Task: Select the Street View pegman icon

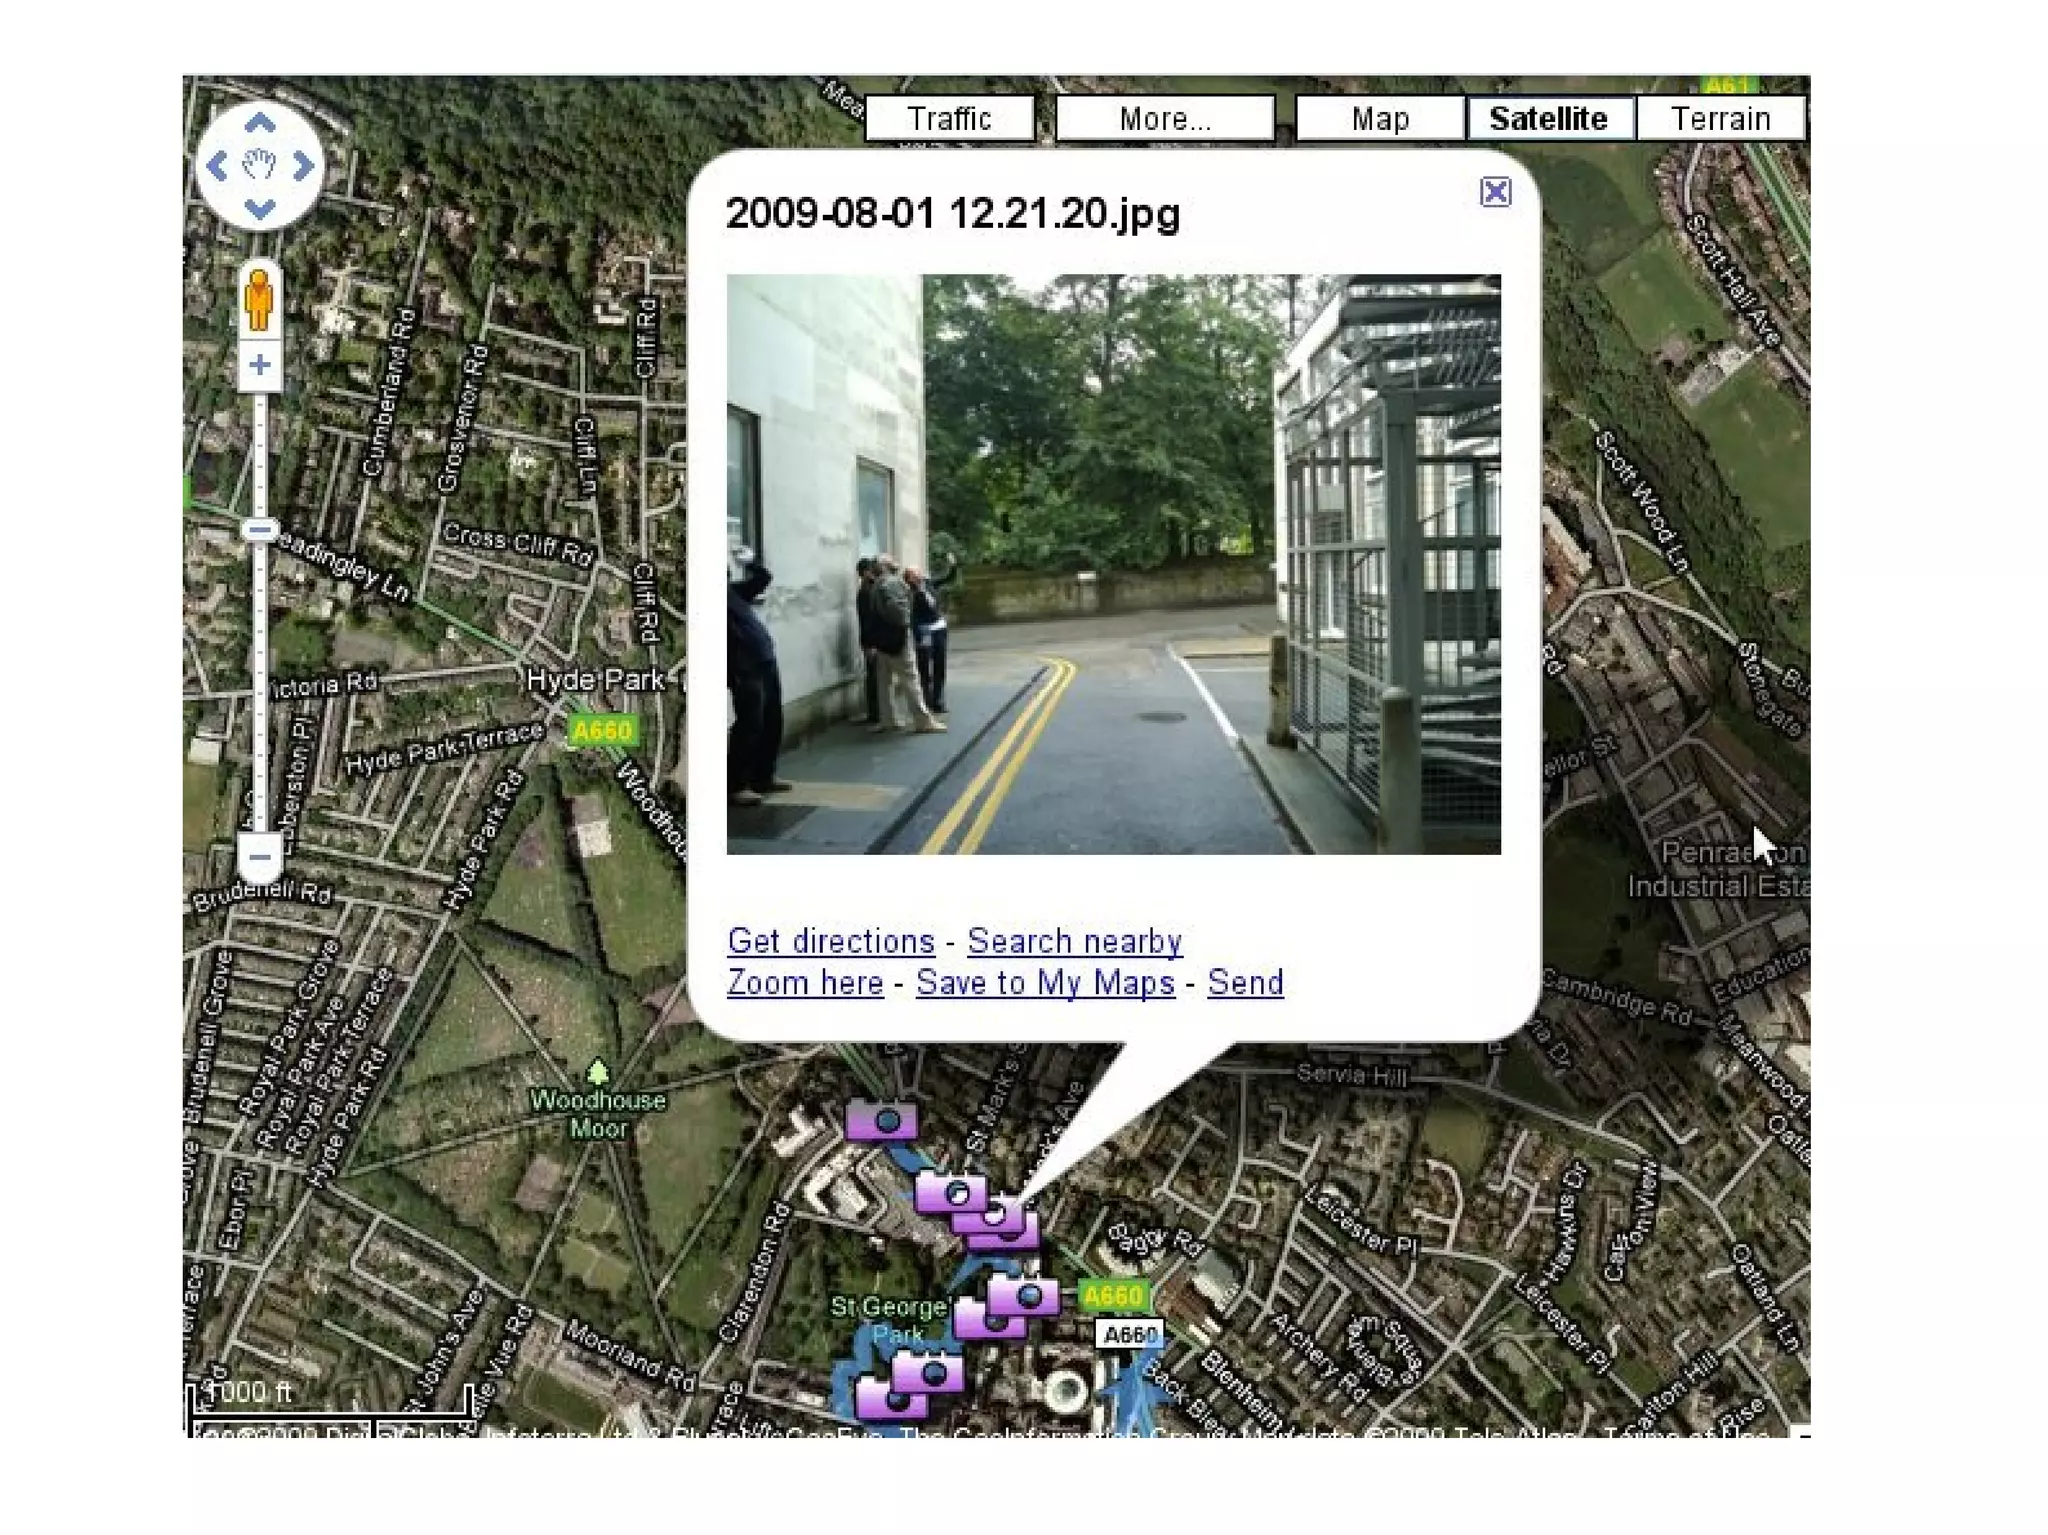Action: [x=259, y=299]
